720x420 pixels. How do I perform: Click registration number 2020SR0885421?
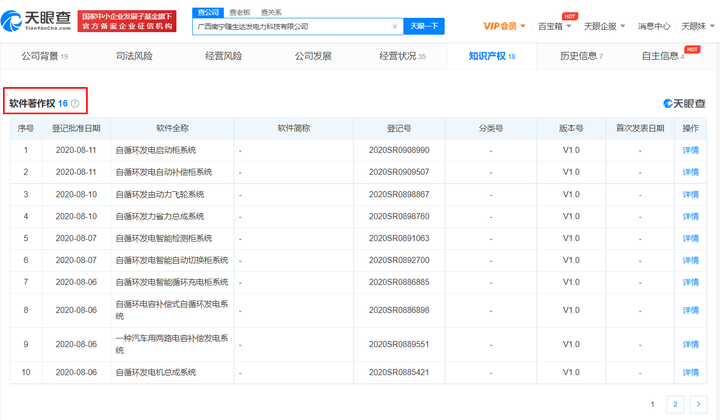point(399,372)
